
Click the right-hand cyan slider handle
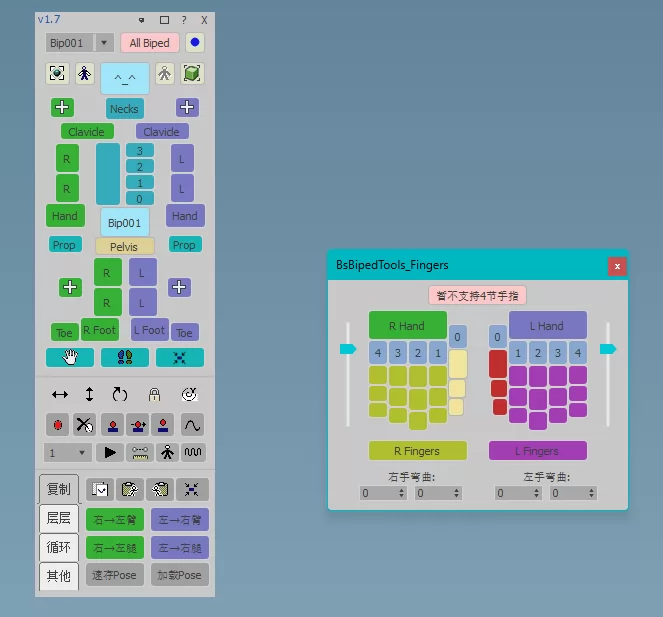[608, 349]
